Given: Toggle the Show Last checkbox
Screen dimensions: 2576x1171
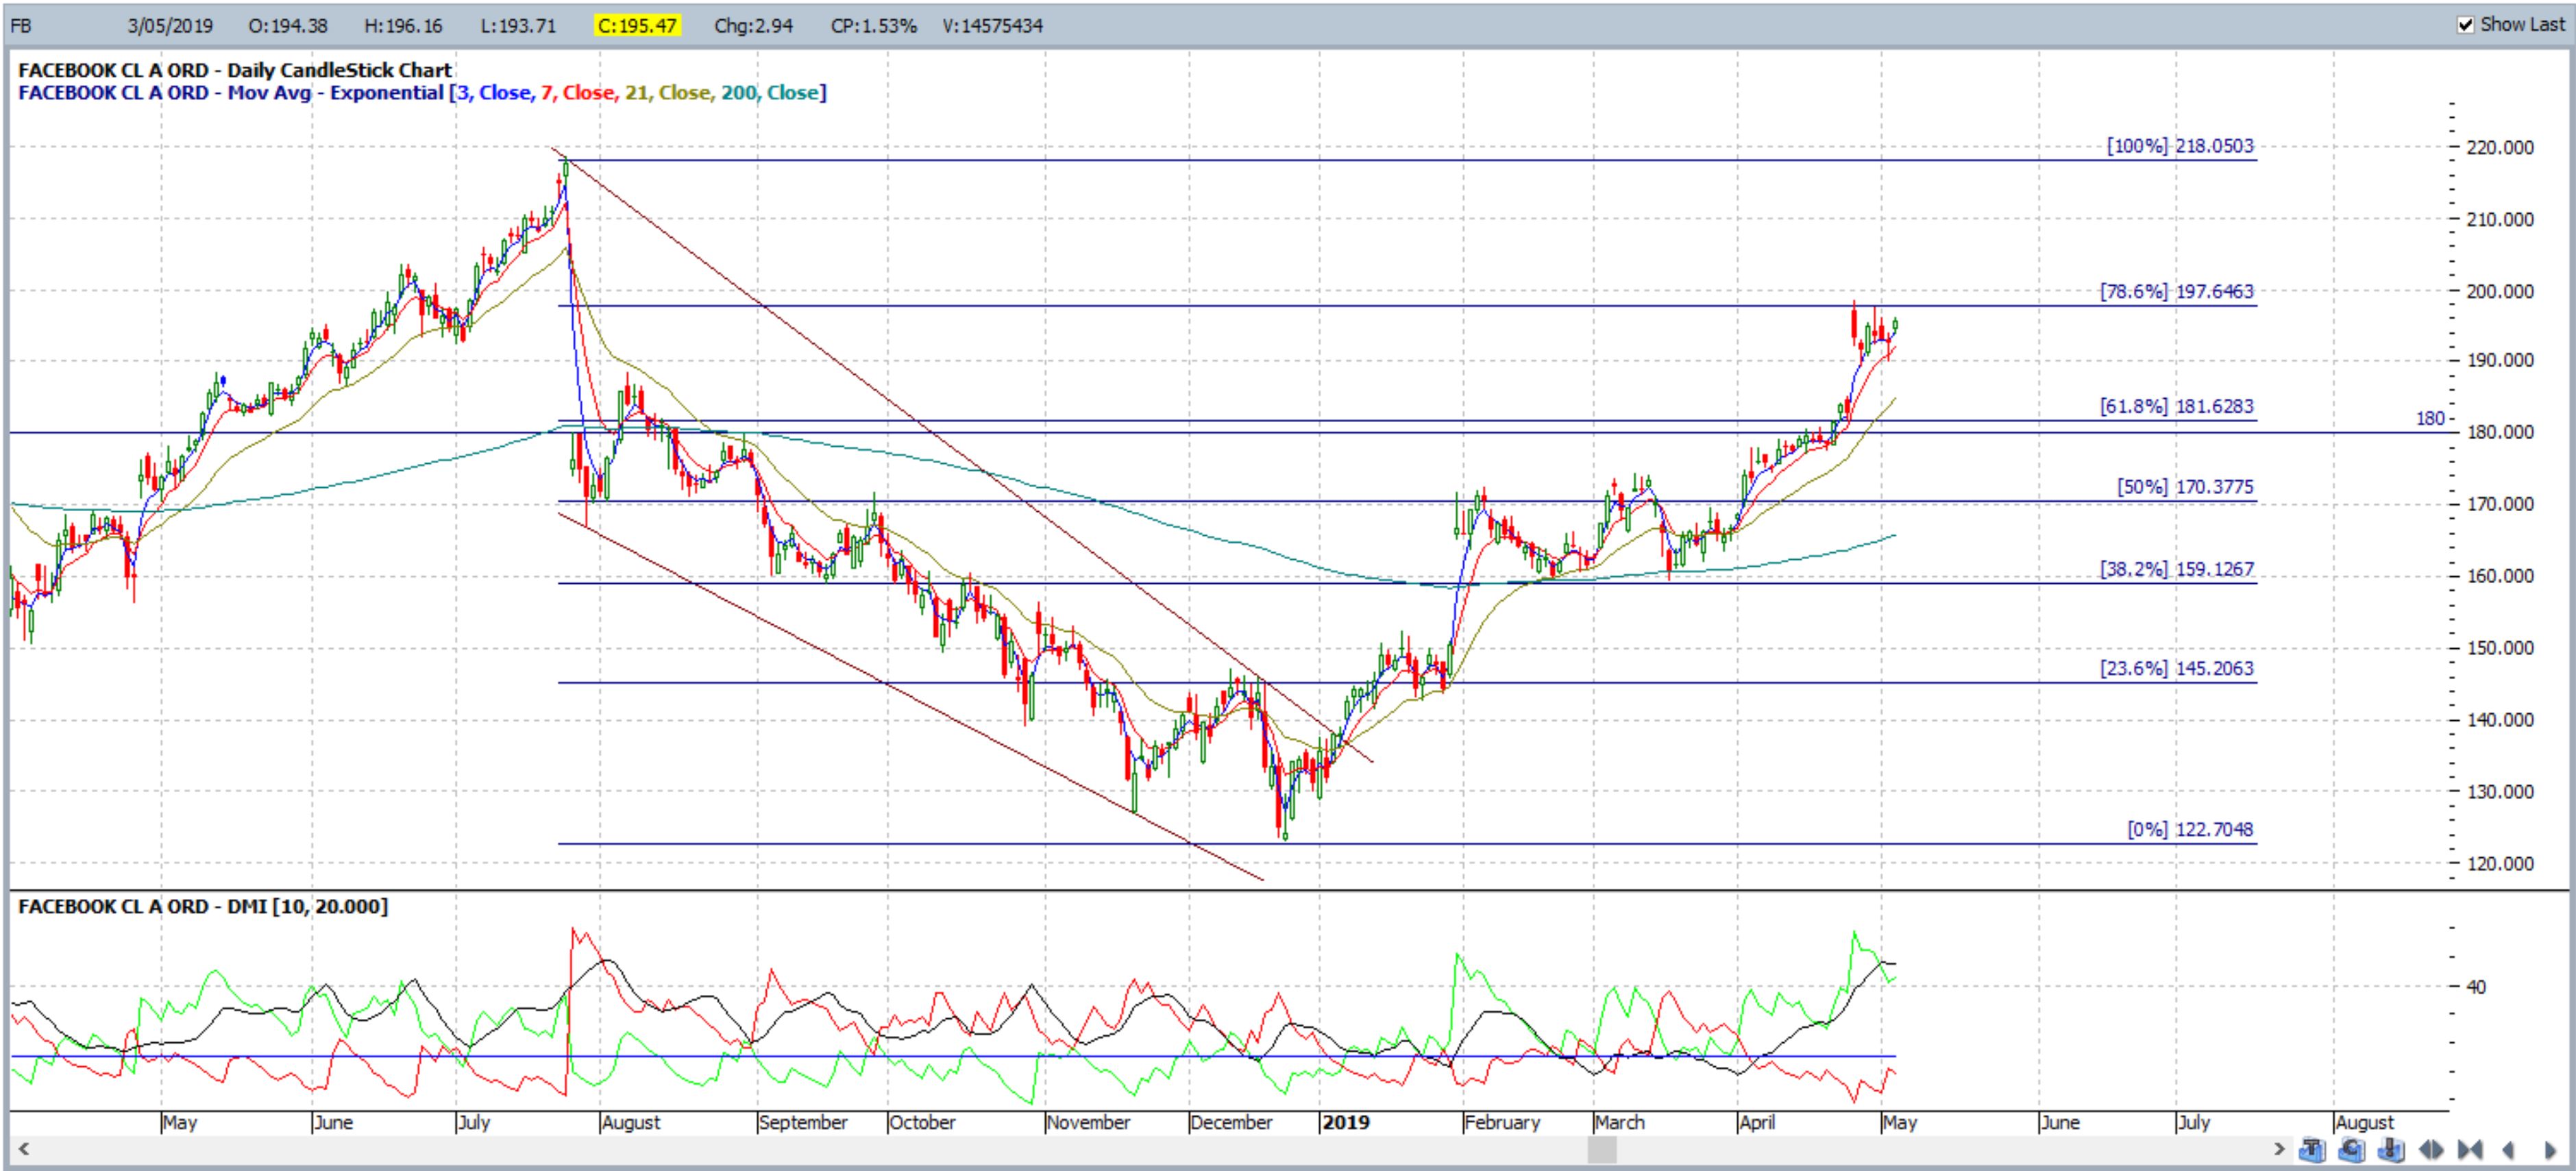Looking at the screenshot, I should pos(2466,25).
